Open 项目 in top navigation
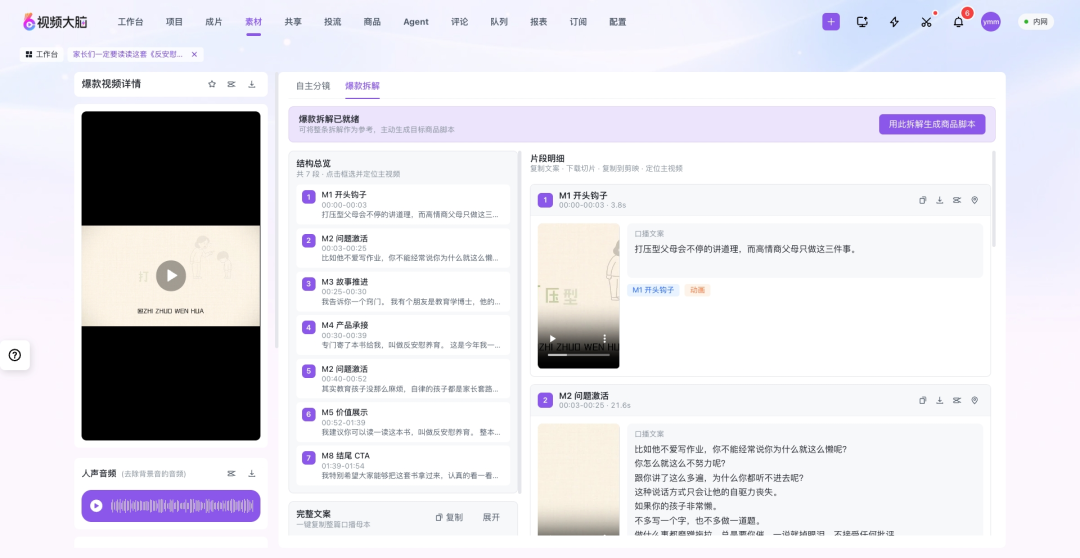This screenshot has width=1080, height=558. tap(174, 22)
